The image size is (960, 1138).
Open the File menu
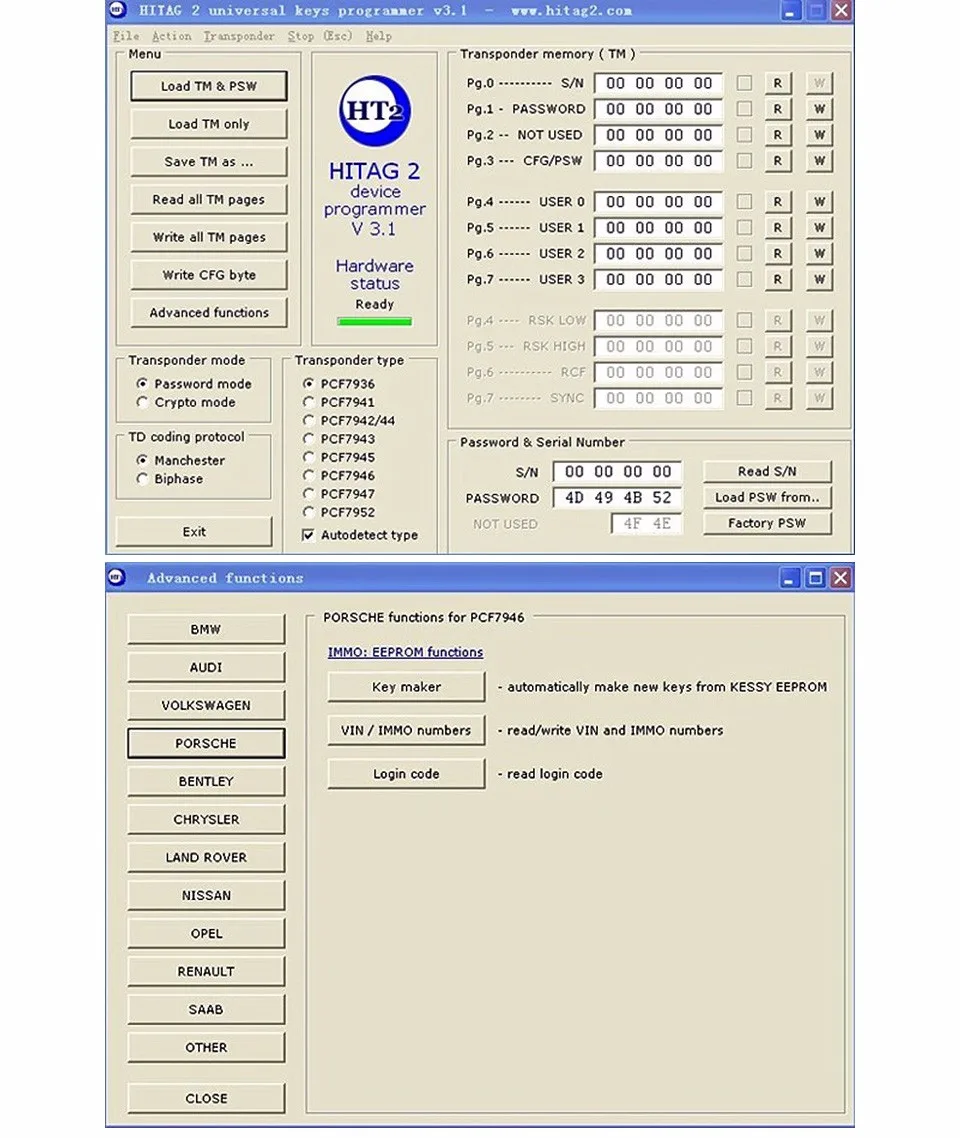click(126, 36)
